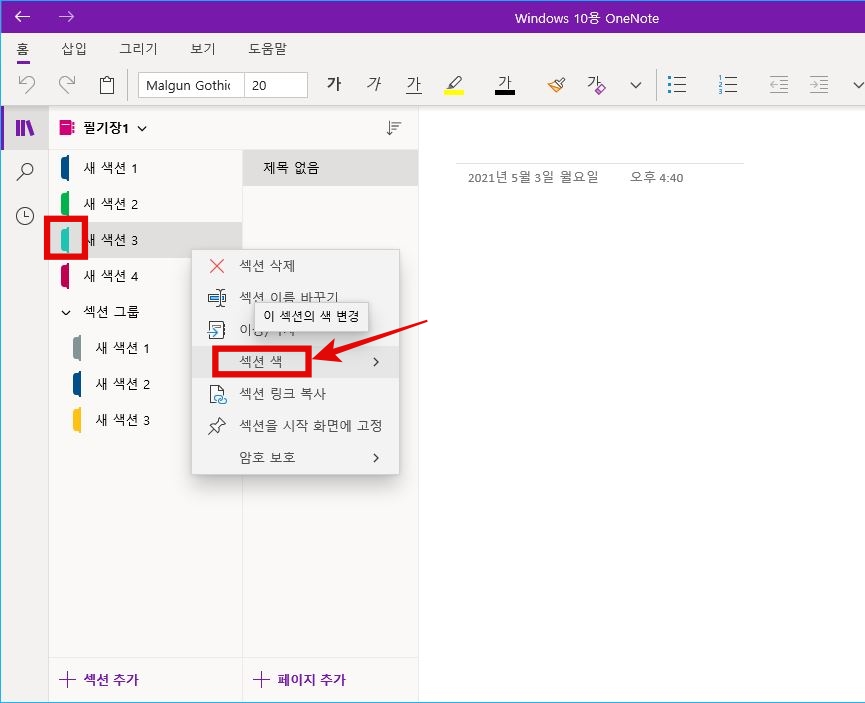The height and width of the screenshot is (703, 865).
Task: Open the Malgun Gothic font name box
Action: (191, 85)
